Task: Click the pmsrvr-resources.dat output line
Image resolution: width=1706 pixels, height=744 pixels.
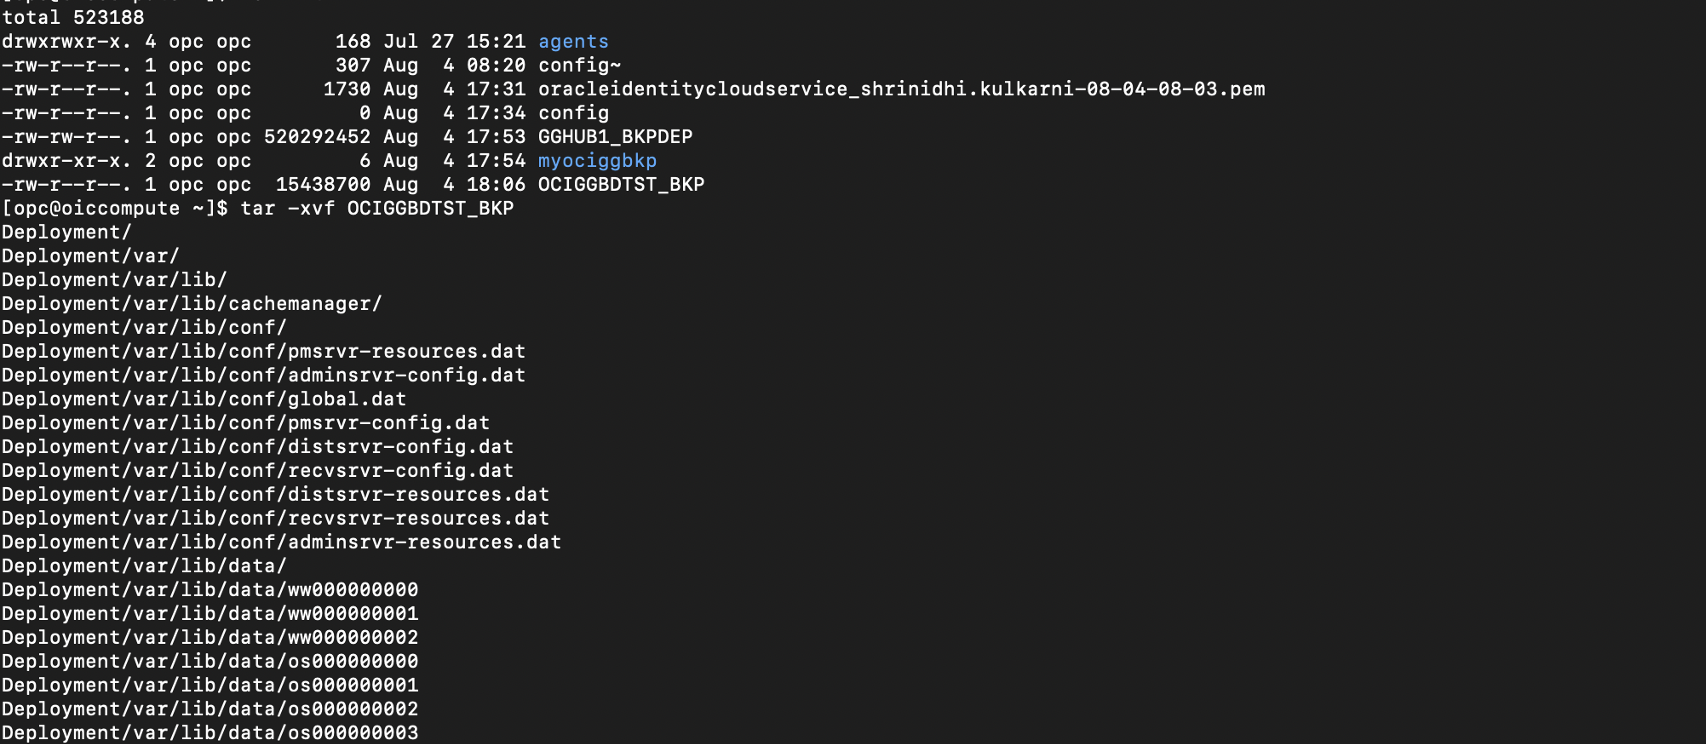Action: pyautogui.click(x=263, y=351)
